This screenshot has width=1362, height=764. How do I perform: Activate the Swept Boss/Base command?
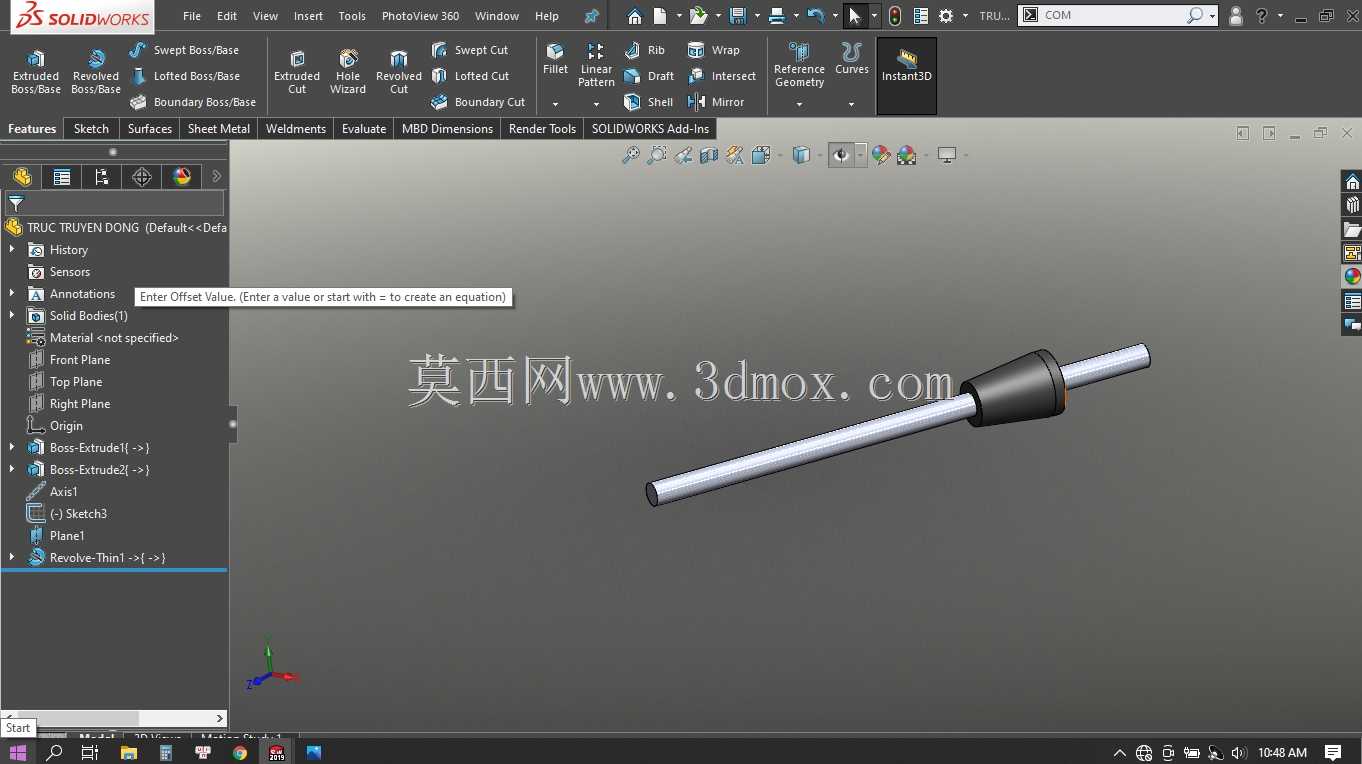[x=185, y=50]
